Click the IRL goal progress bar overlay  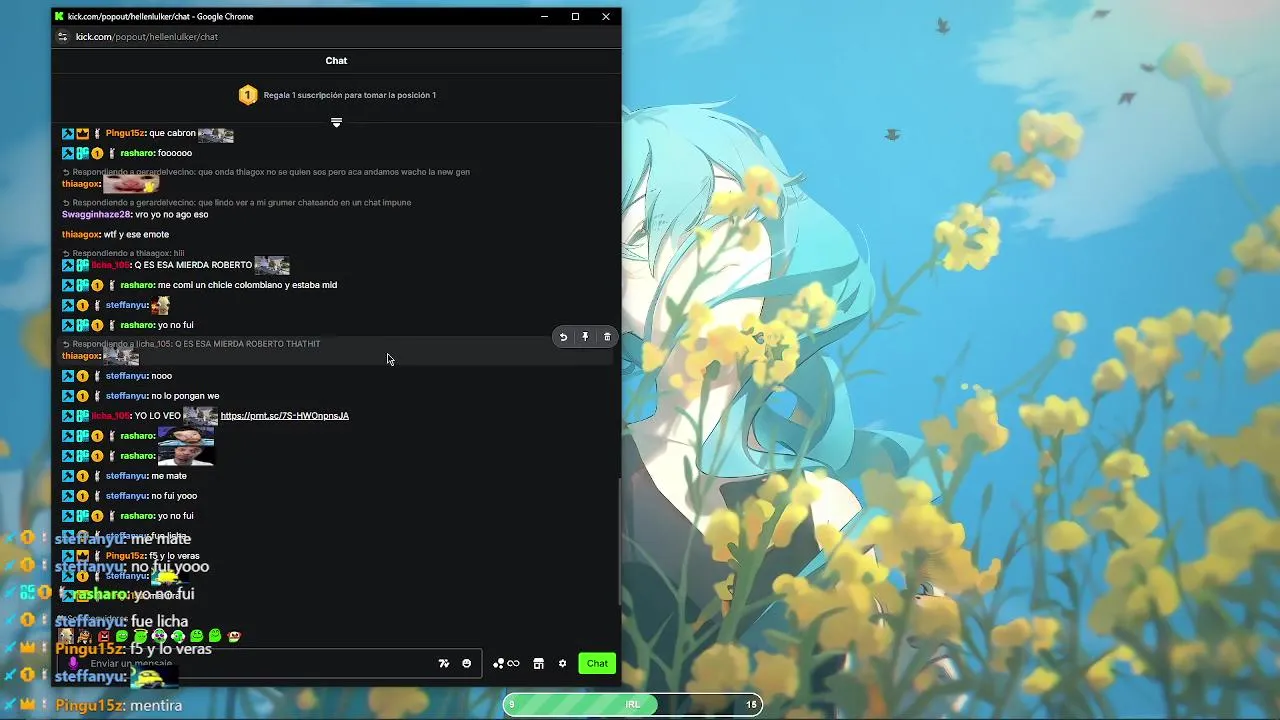click(x=633, y=705)
